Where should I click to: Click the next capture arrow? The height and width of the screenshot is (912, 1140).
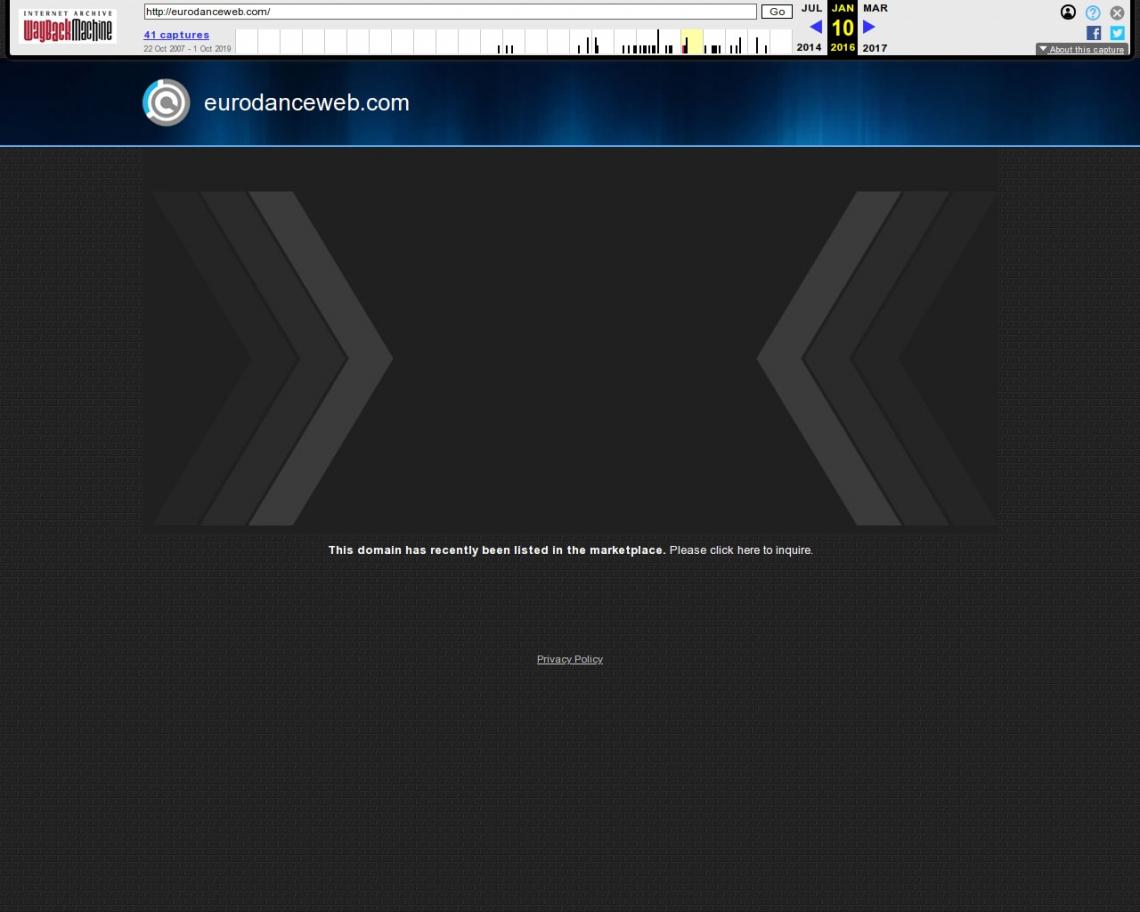tap(869, 27)
